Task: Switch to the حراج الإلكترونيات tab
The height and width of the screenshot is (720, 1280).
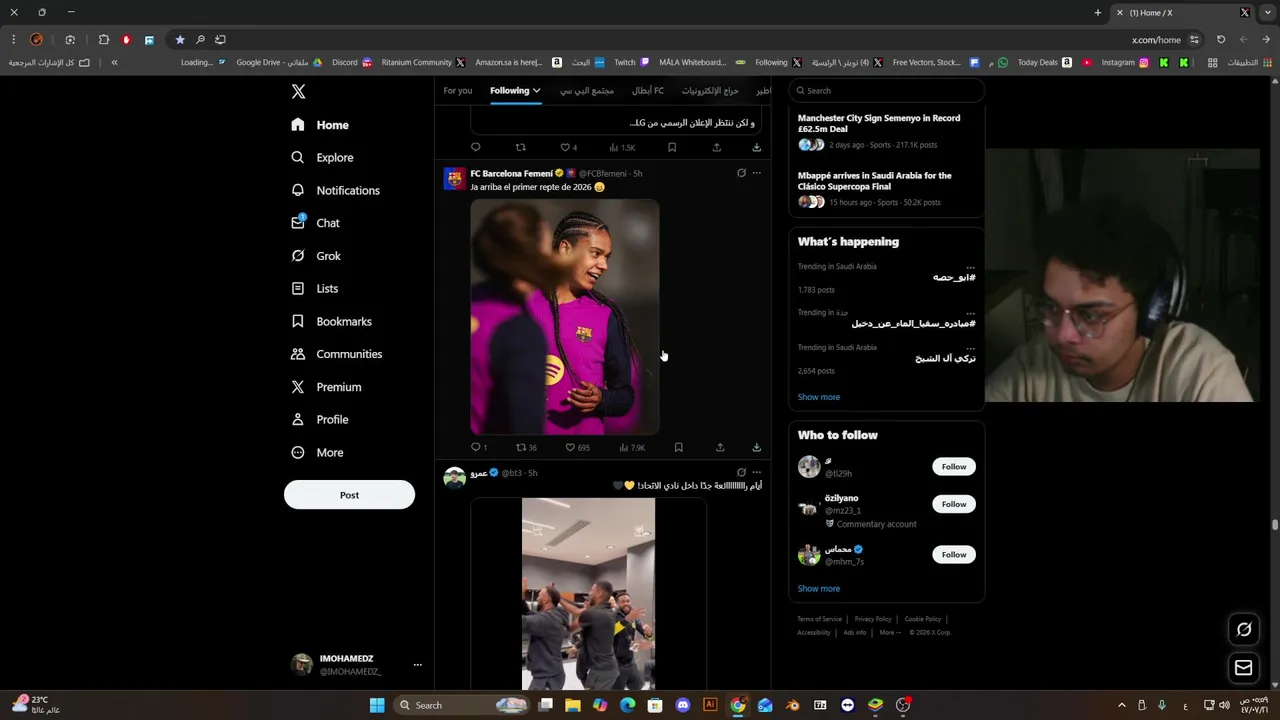Action: [710, 91]
